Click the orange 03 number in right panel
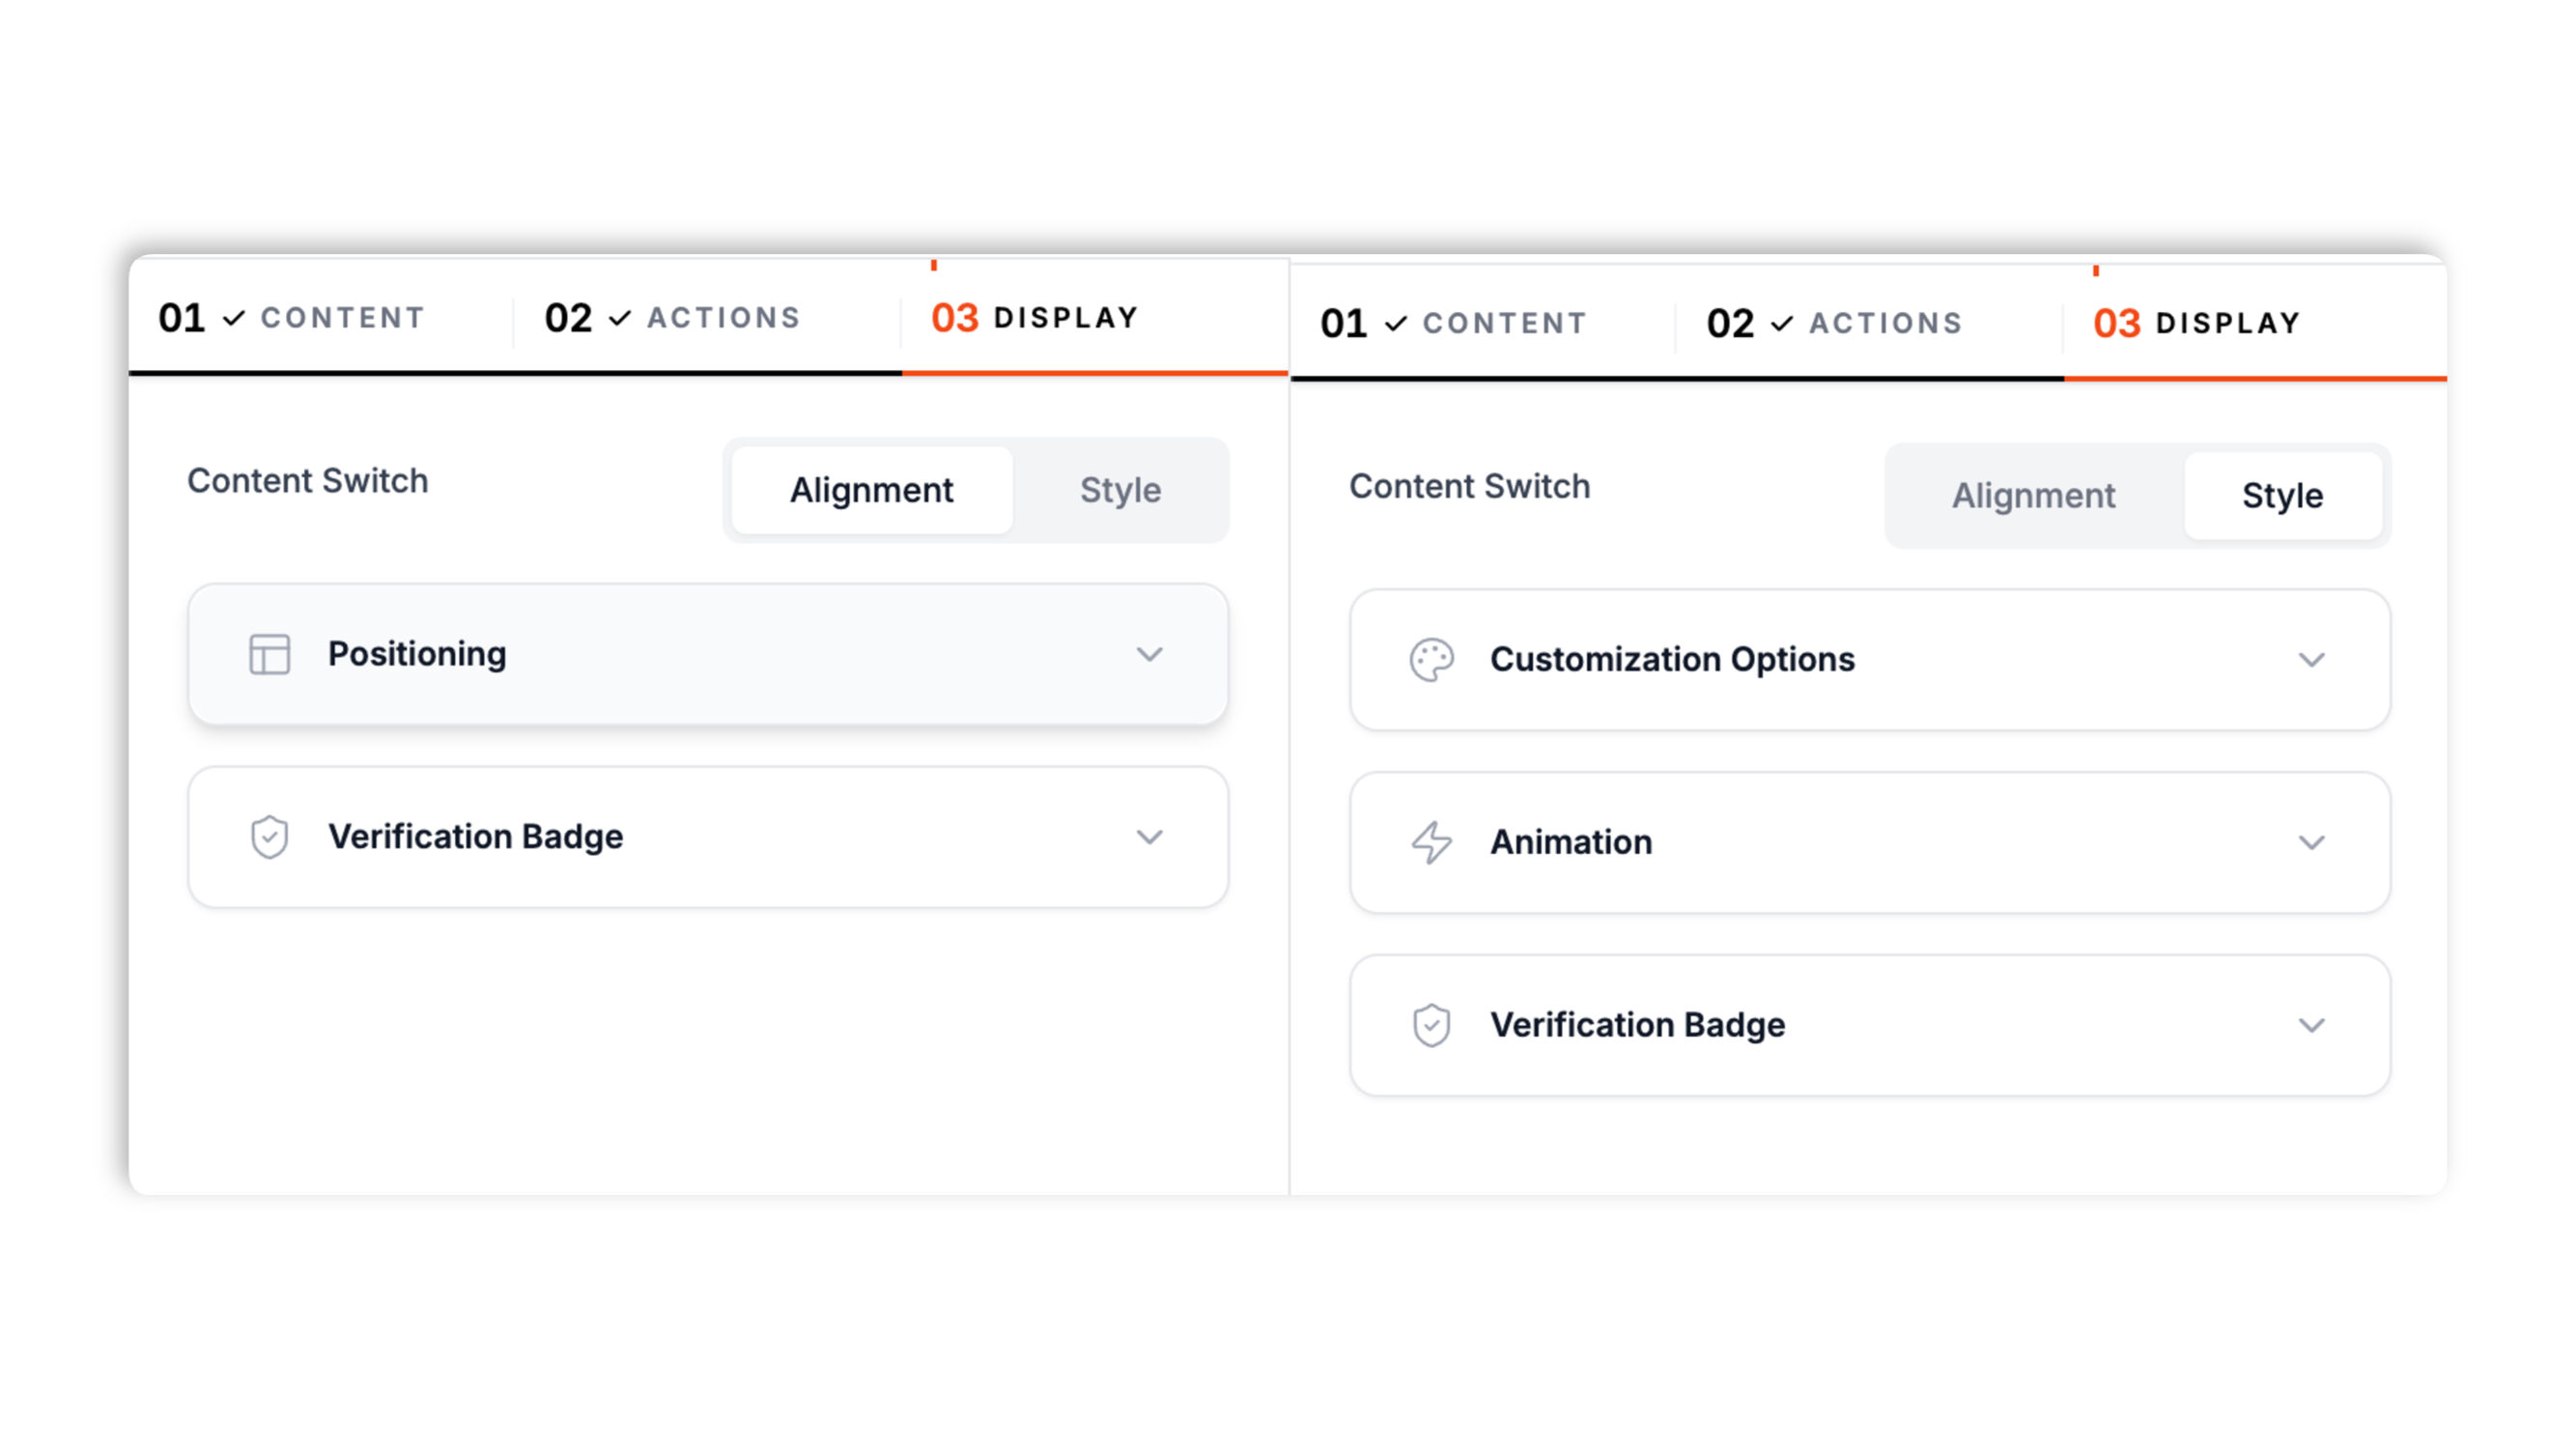 [2116, 324]
